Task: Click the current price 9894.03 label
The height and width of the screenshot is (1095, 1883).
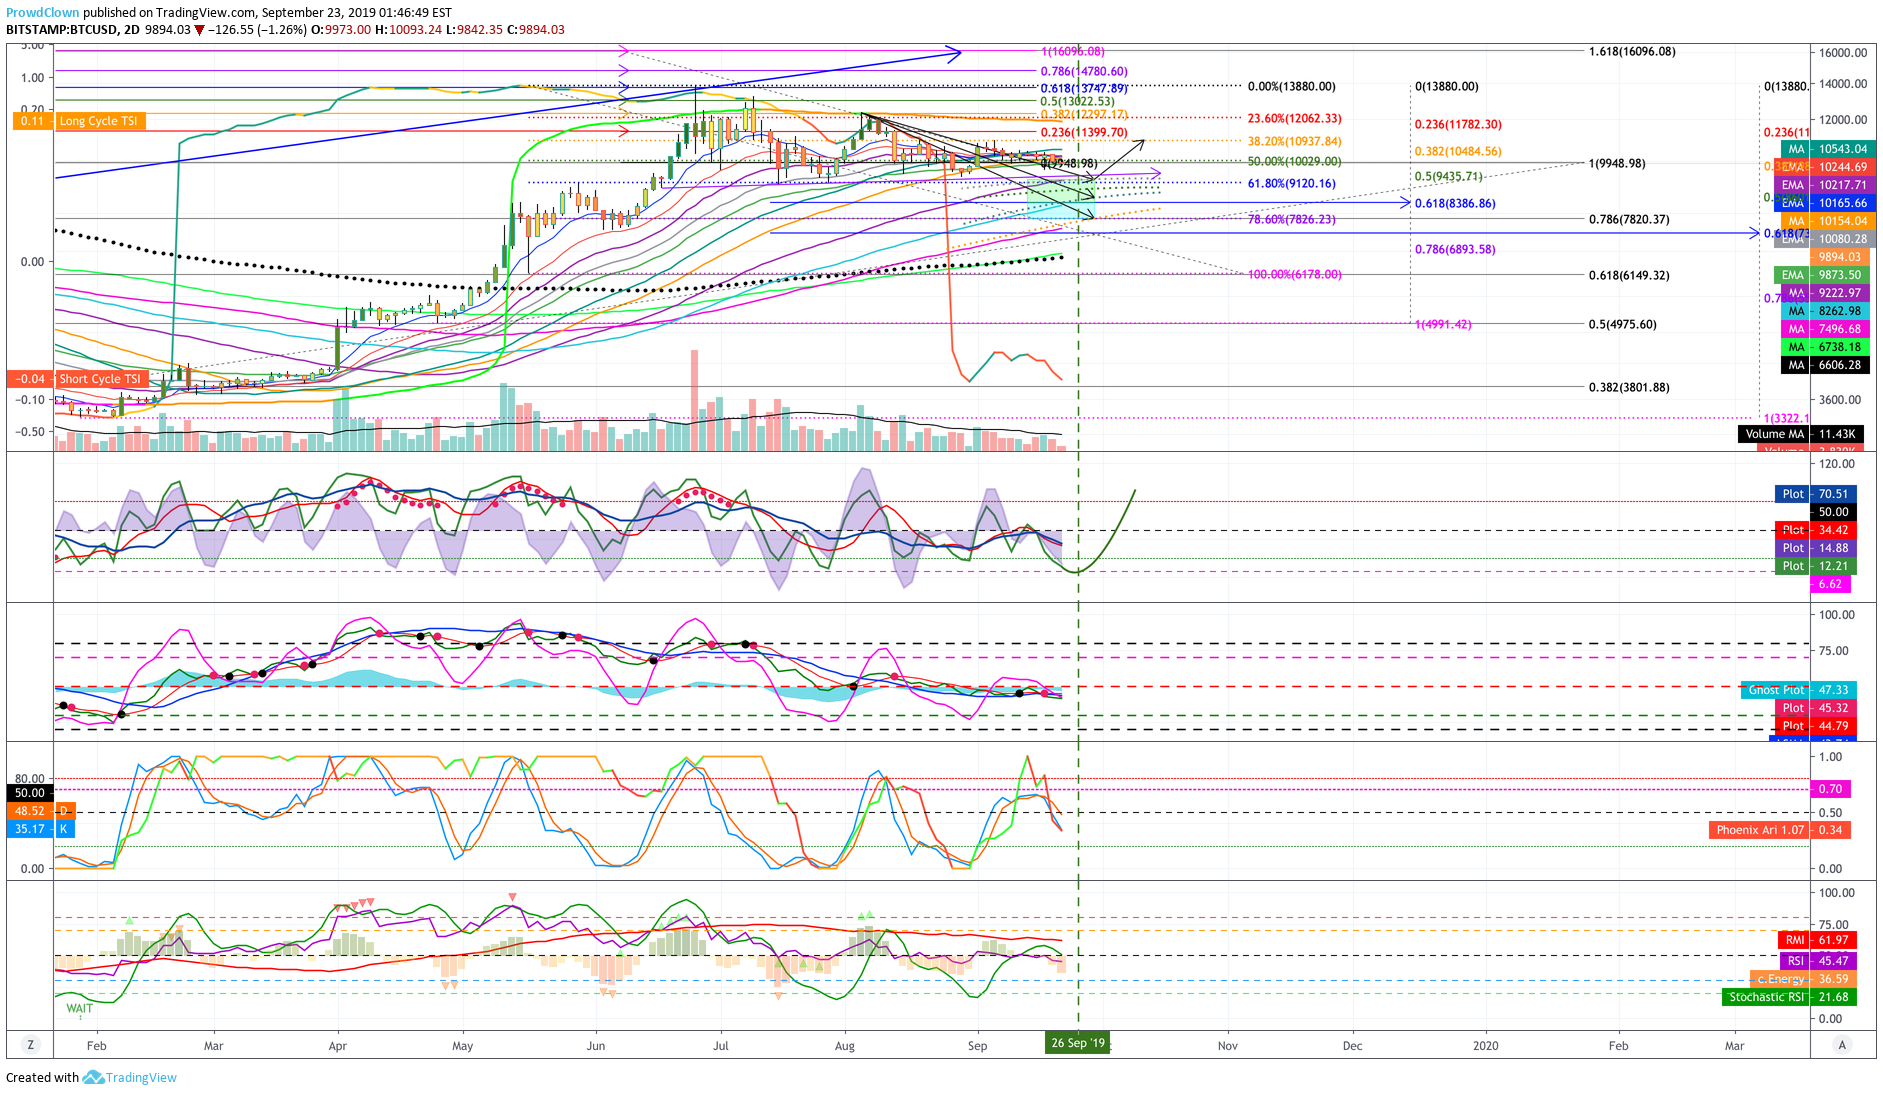Action: pyautogui.click(x=1840, y=257)
